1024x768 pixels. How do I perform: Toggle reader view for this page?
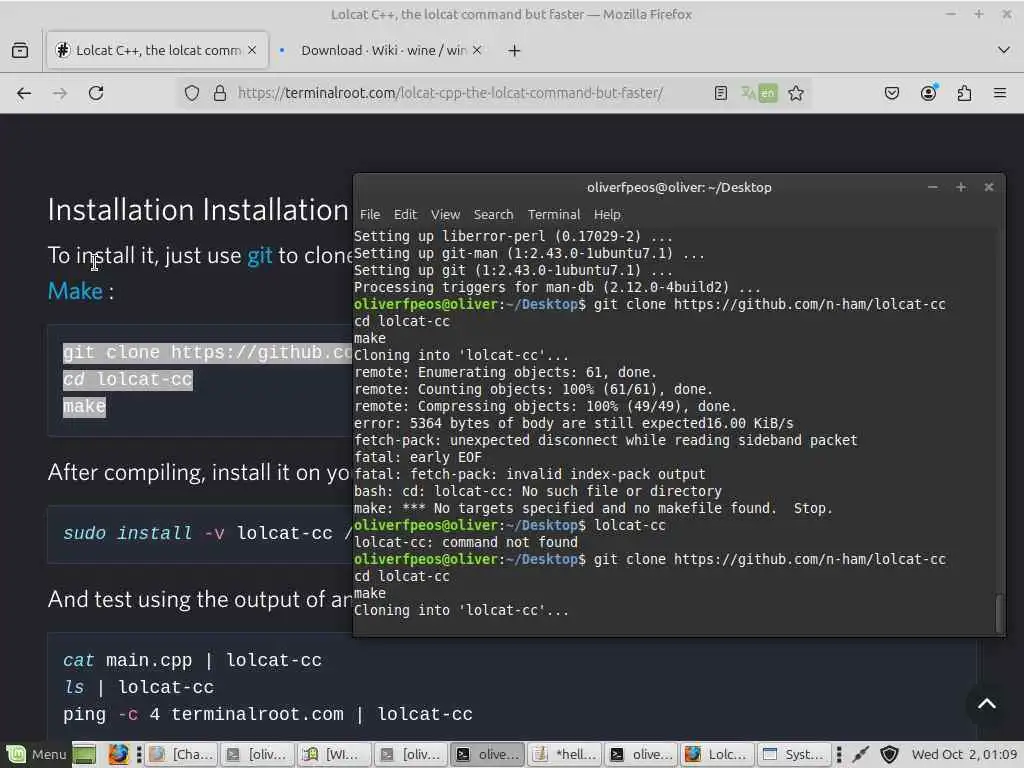coord(720,93)
